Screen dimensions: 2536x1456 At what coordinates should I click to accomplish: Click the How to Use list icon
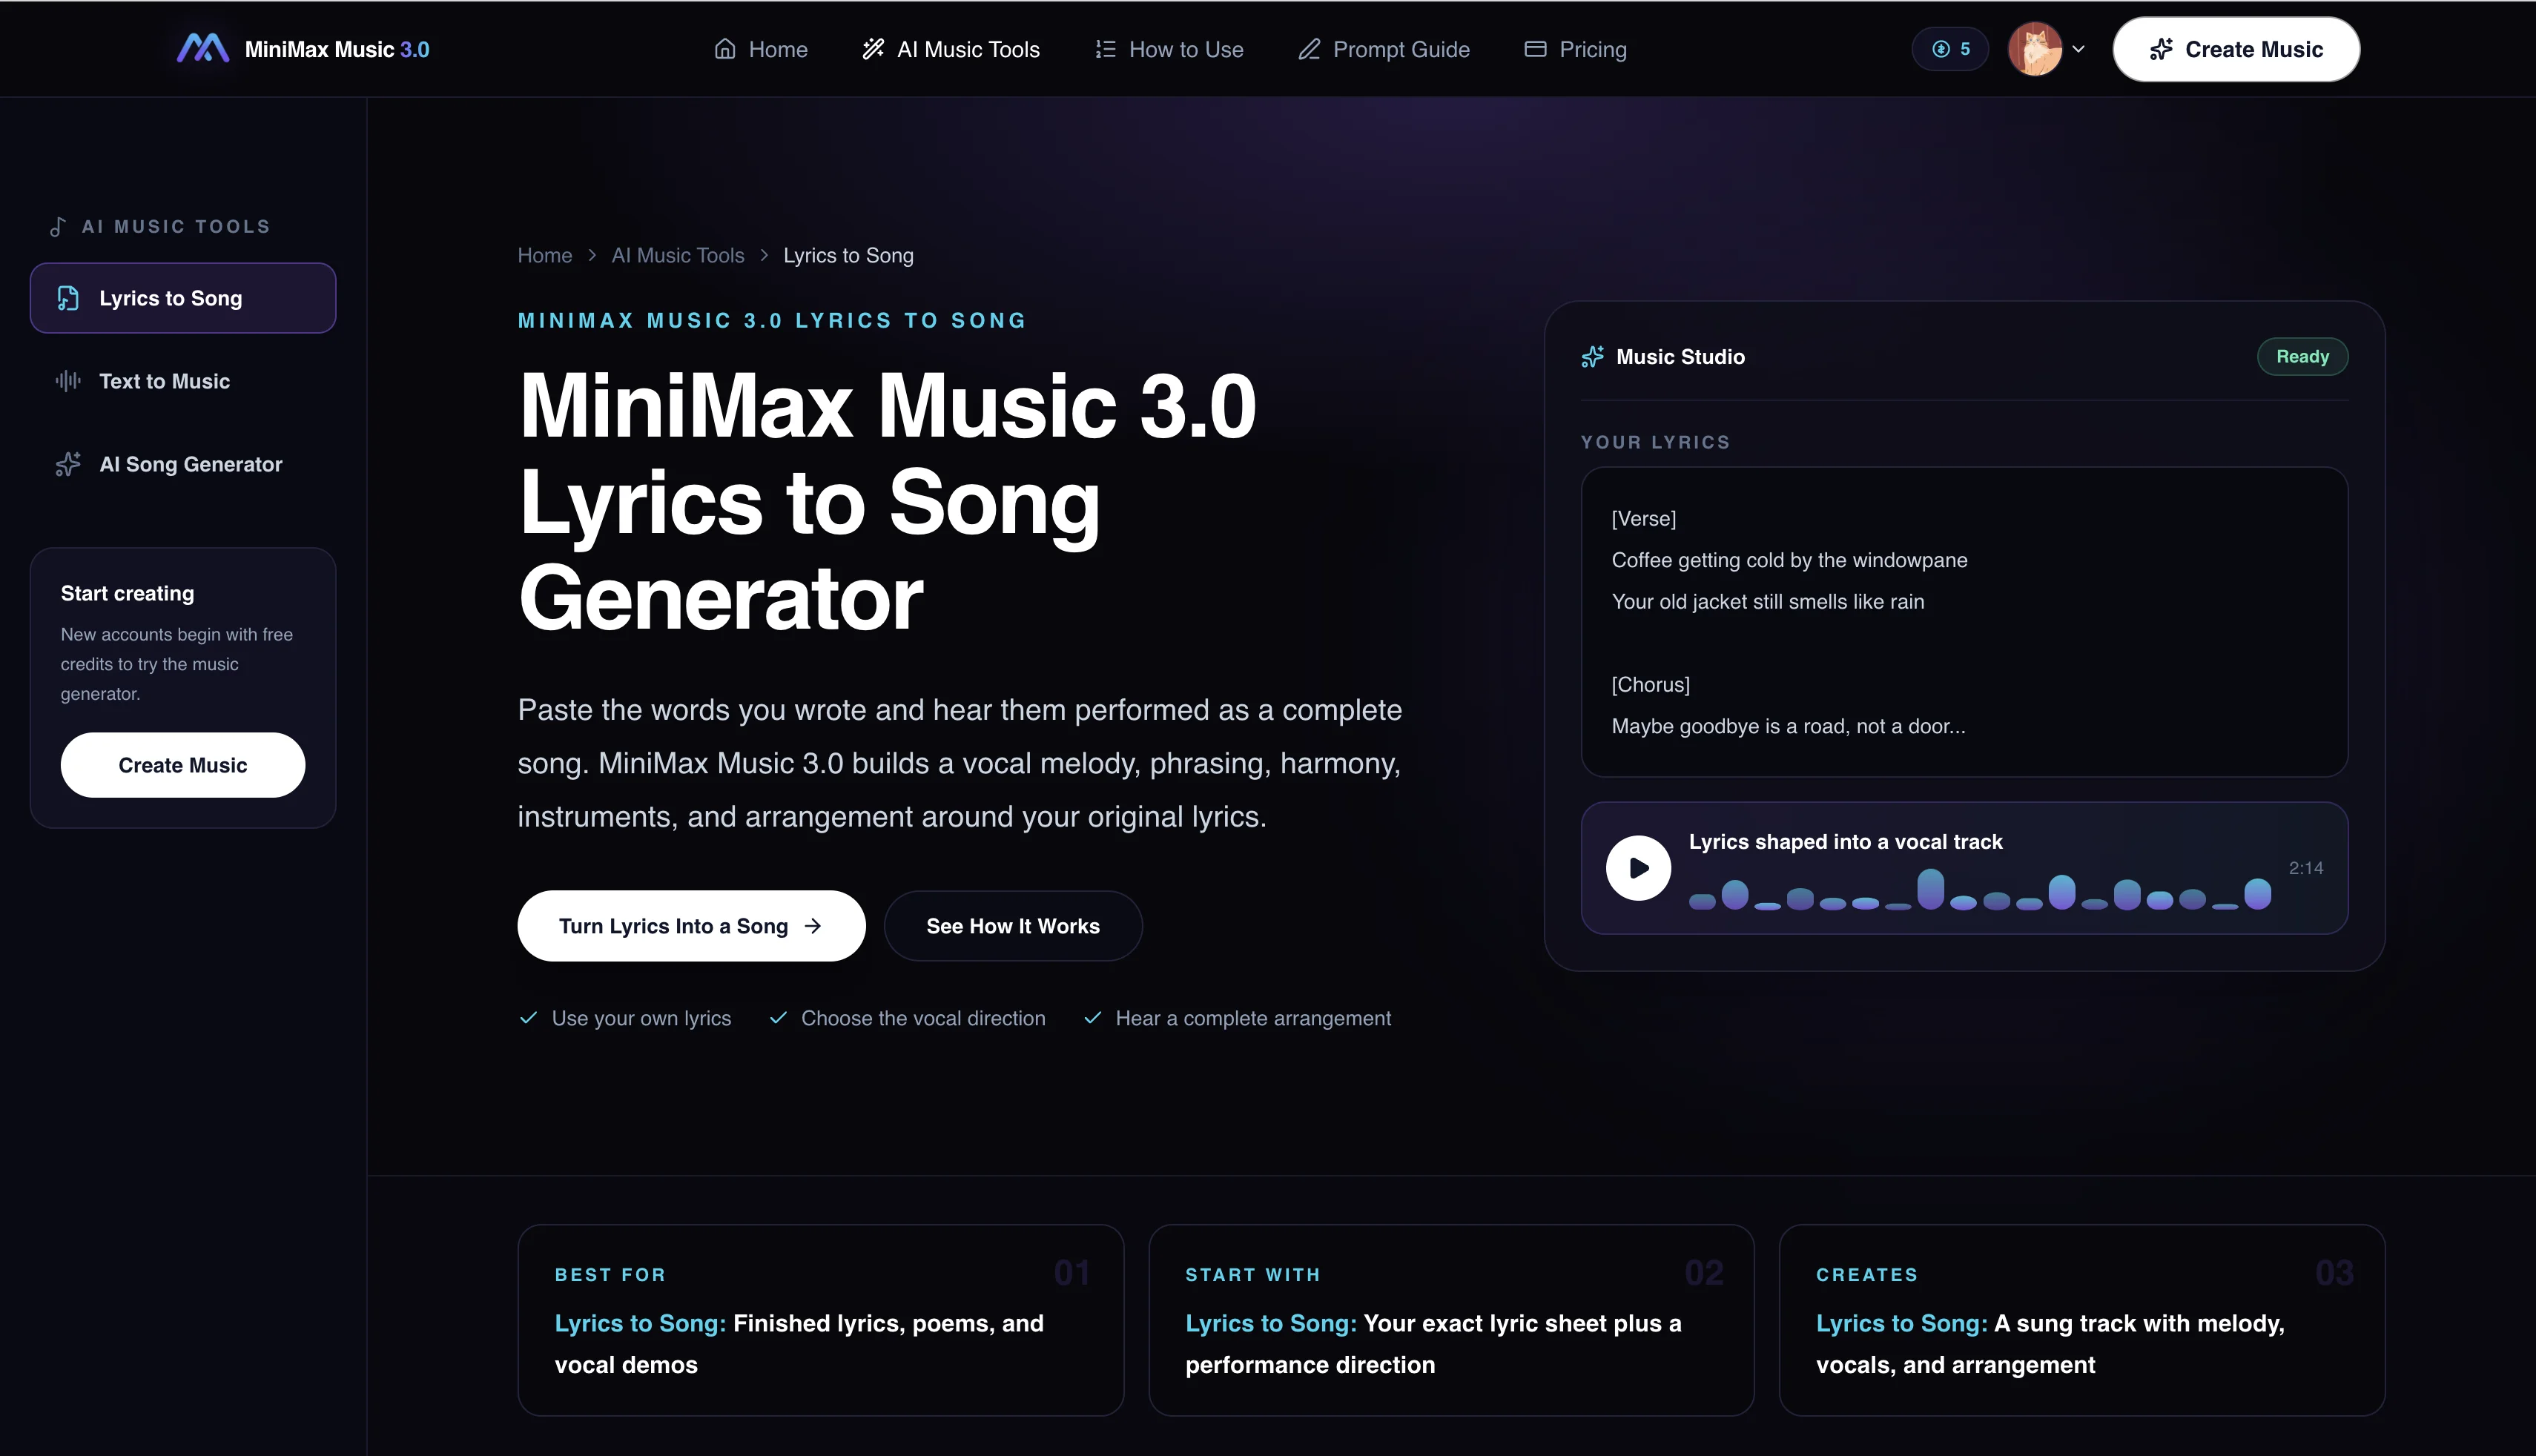(1105, 49)
